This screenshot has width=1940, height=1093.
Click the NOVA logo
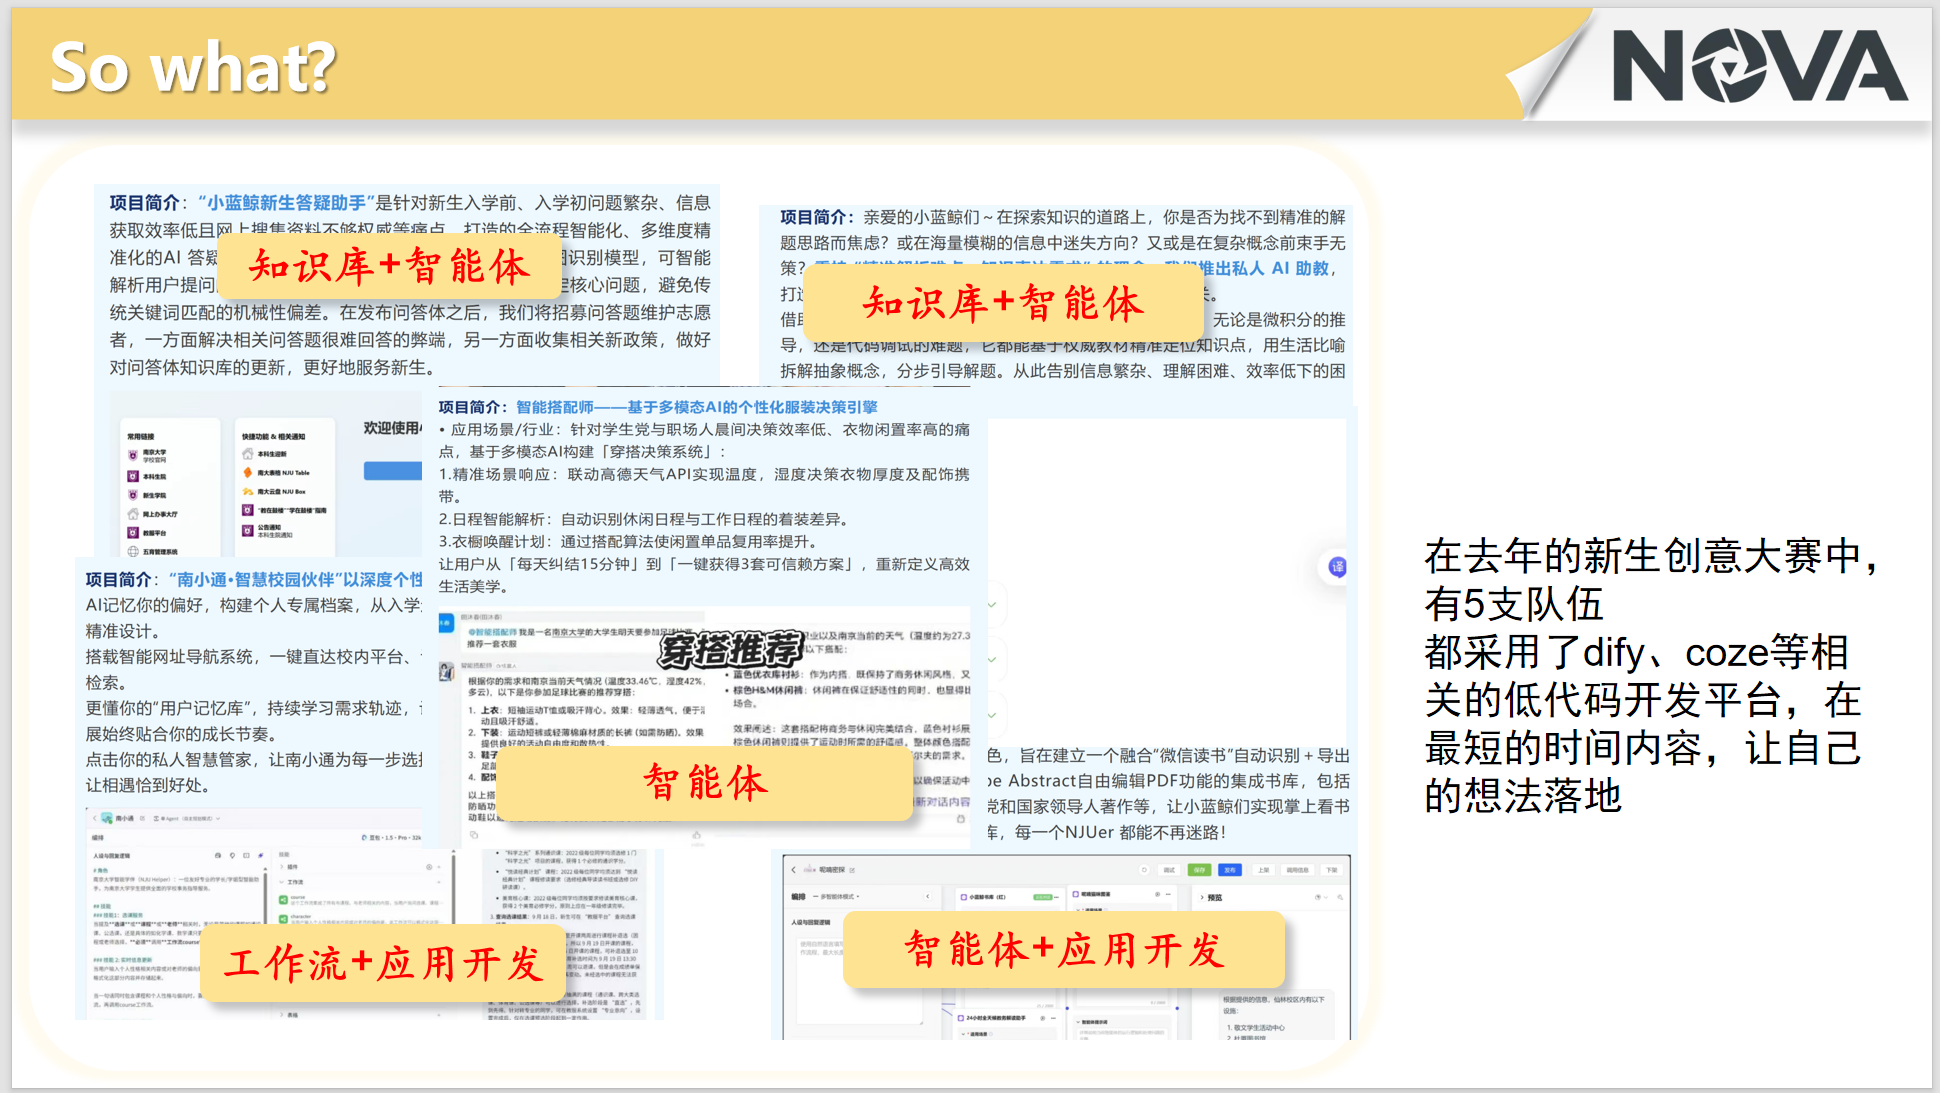[x=1759, y=66]
